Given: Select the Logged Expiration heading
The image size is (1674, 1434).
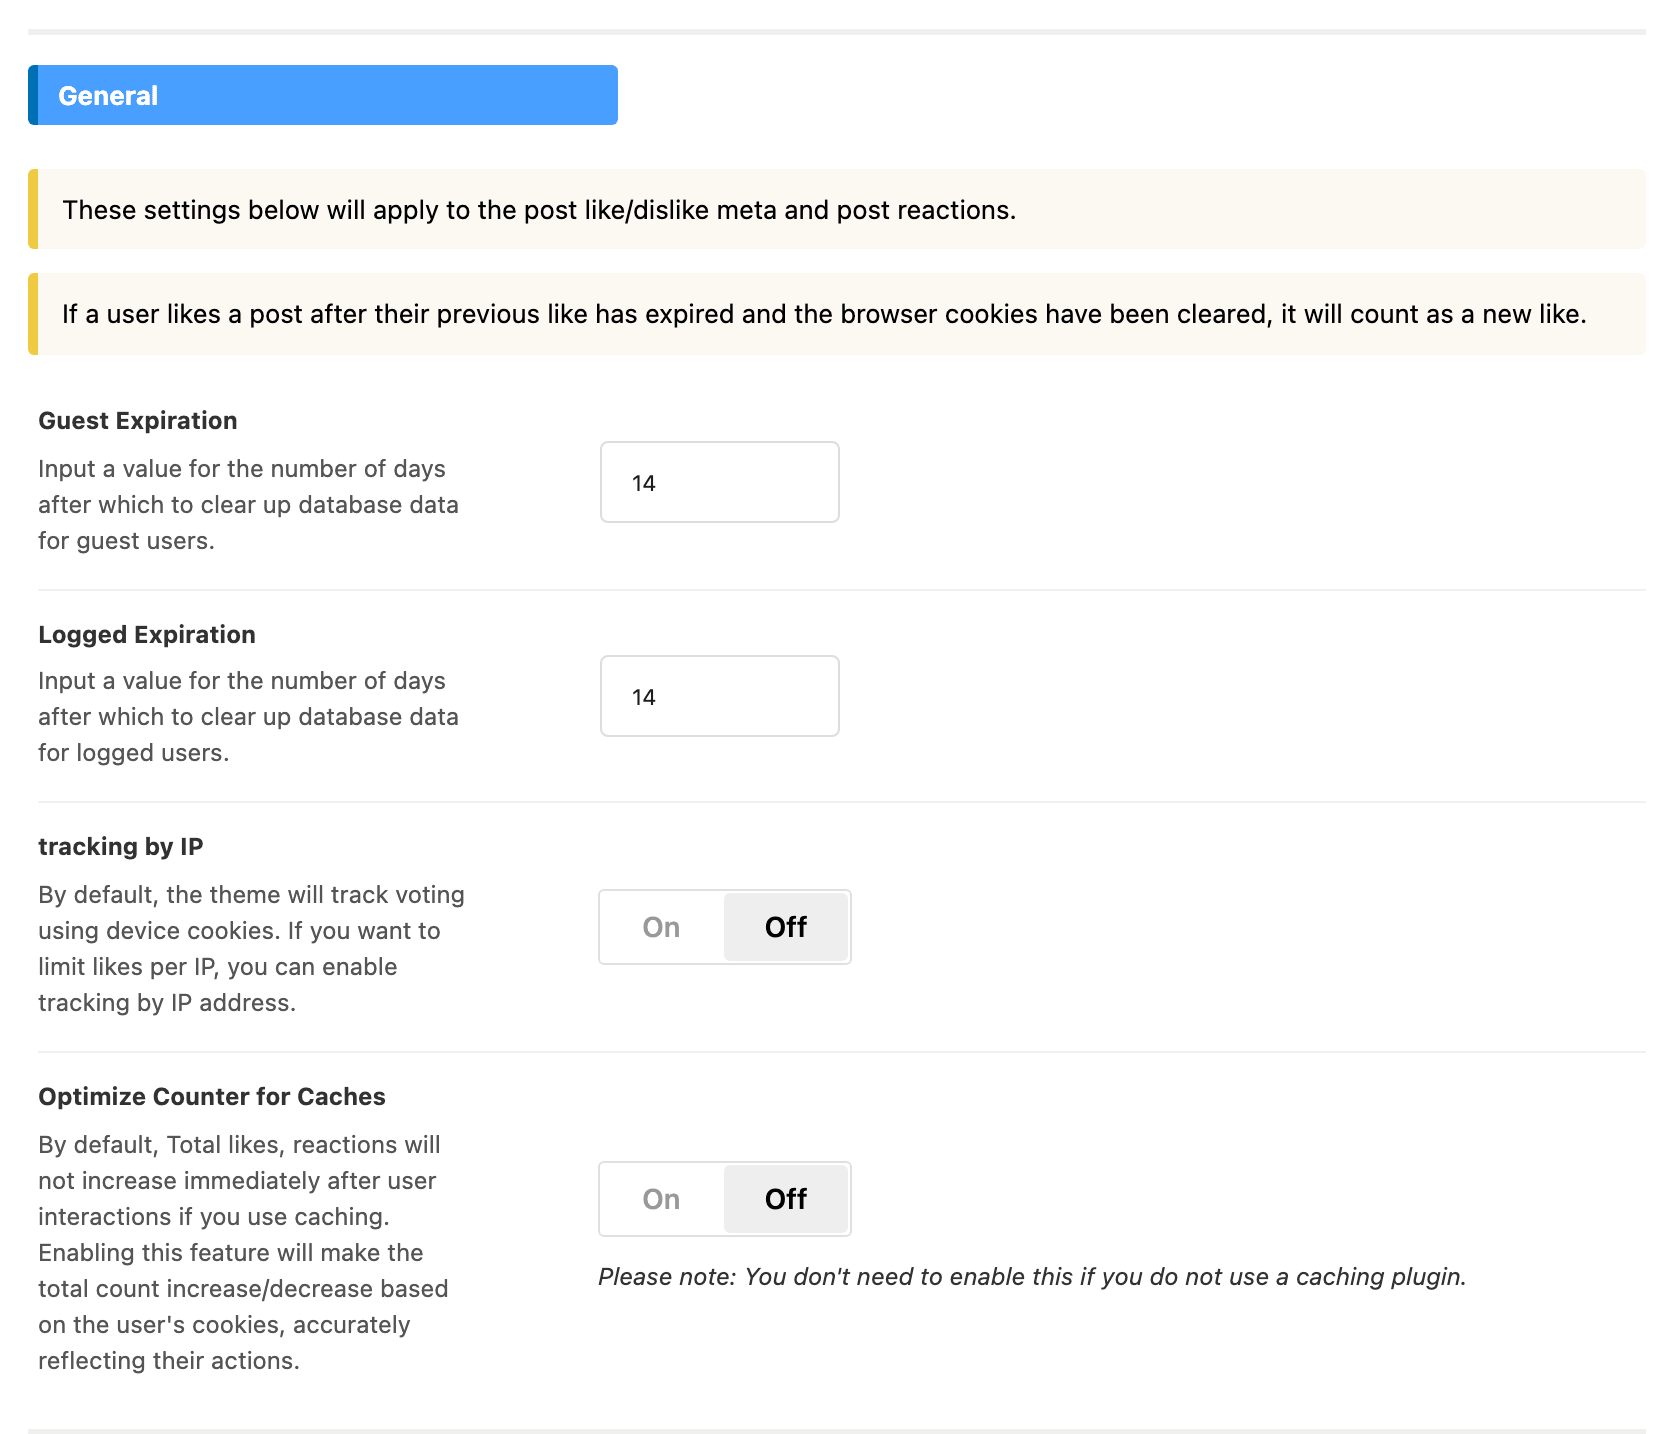Looking at the screenshot, I should [147, 635].
